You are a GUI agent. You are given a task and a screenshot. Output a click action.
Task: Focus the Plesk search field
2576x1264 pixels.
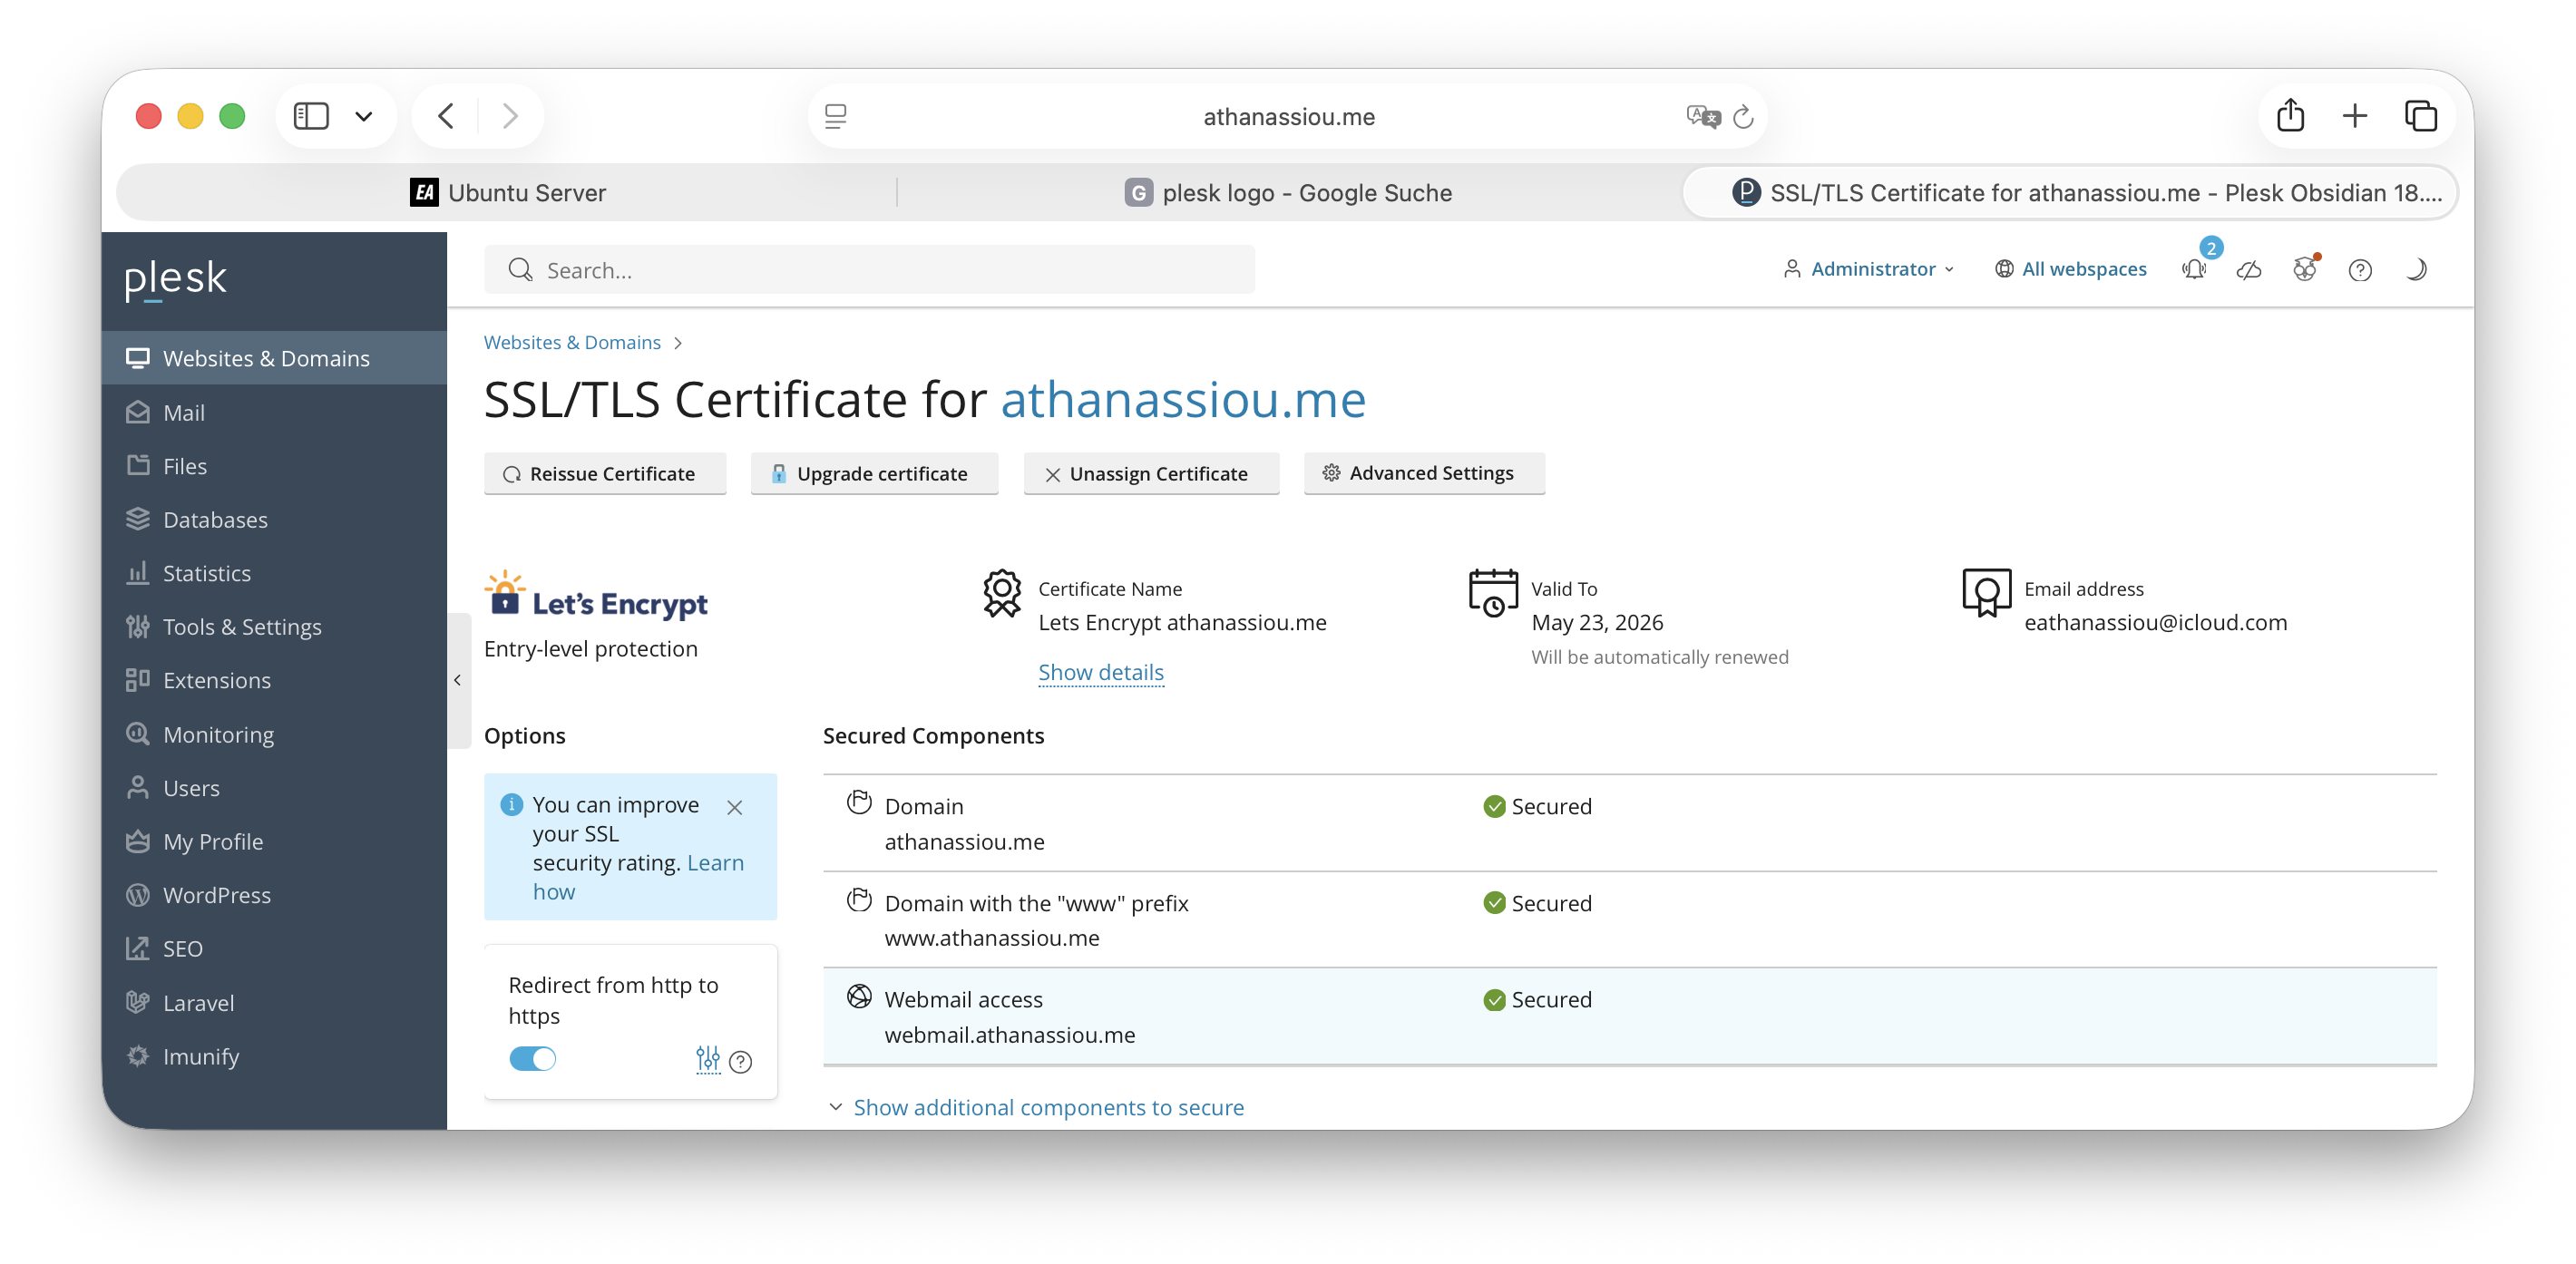click(x=868, y=270)
